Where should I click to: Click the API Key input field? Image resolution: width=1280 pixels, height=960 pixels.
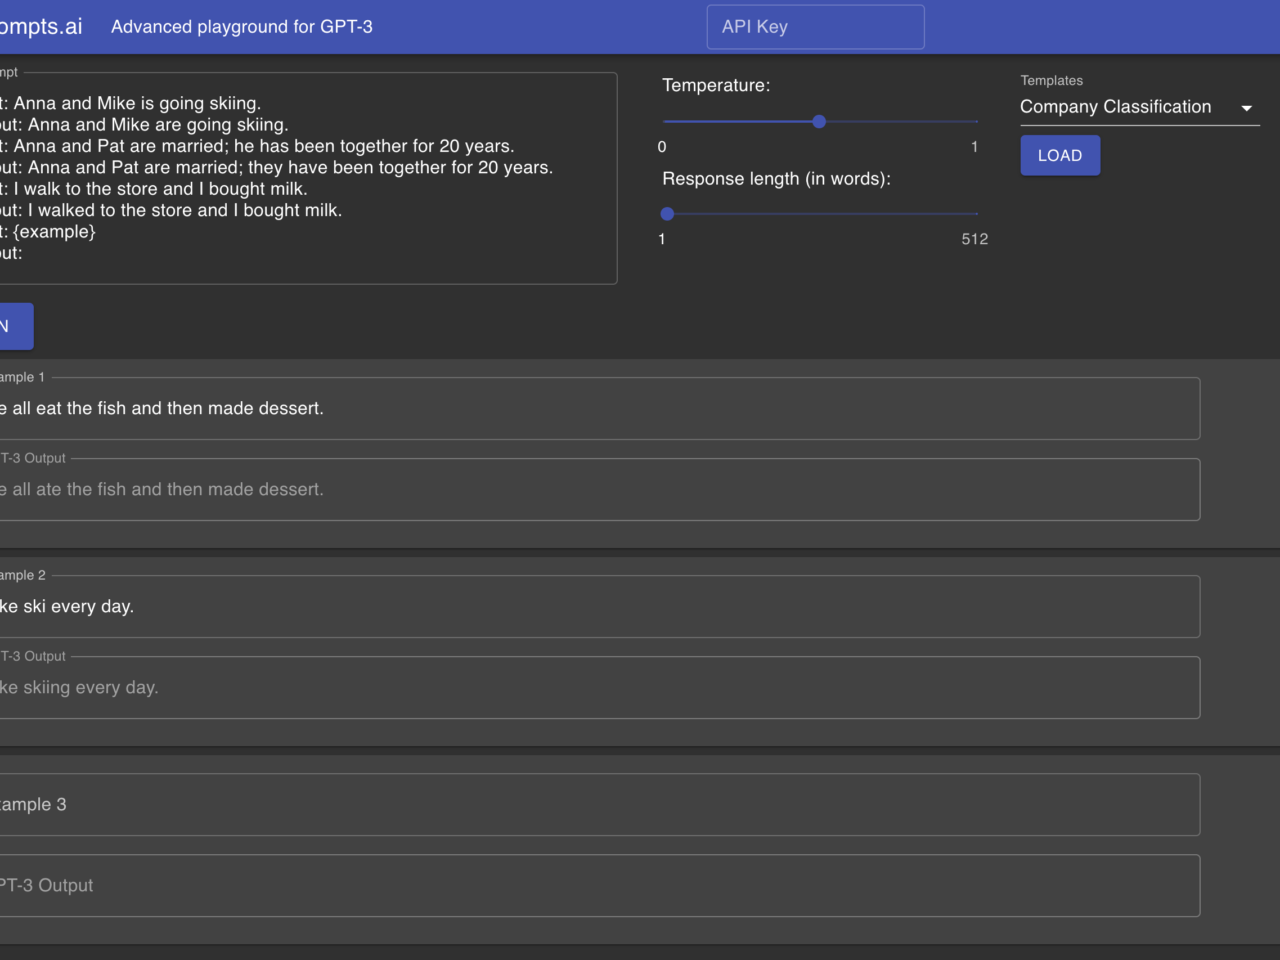click(x=815, y=27)
